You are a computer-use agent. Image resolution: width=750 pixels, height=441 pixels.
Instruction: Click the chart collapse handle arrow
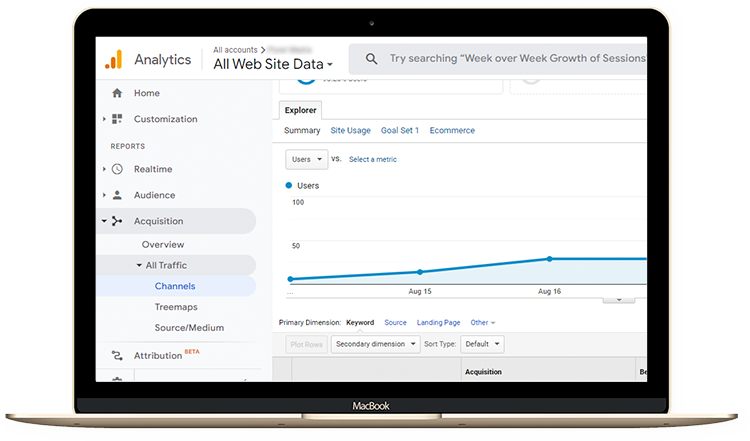pyautogui.click(x=619, y=300)
